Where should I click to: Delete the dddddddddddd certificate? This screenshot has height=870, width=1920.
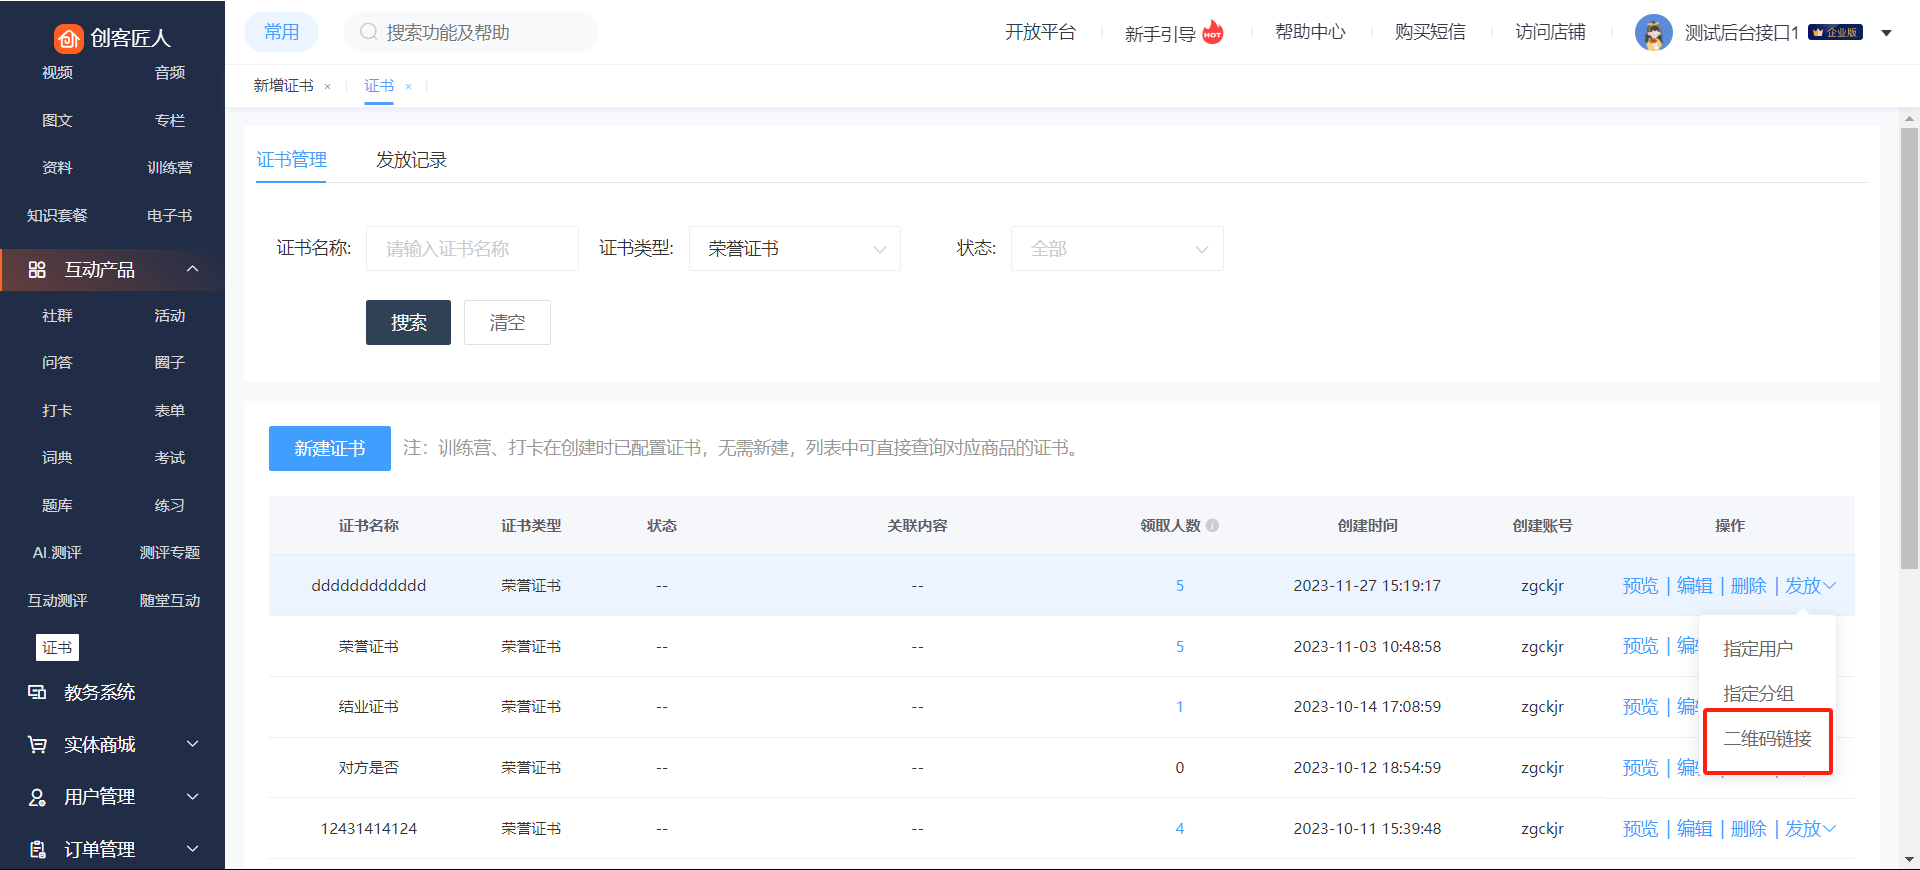coord(1748,586)
